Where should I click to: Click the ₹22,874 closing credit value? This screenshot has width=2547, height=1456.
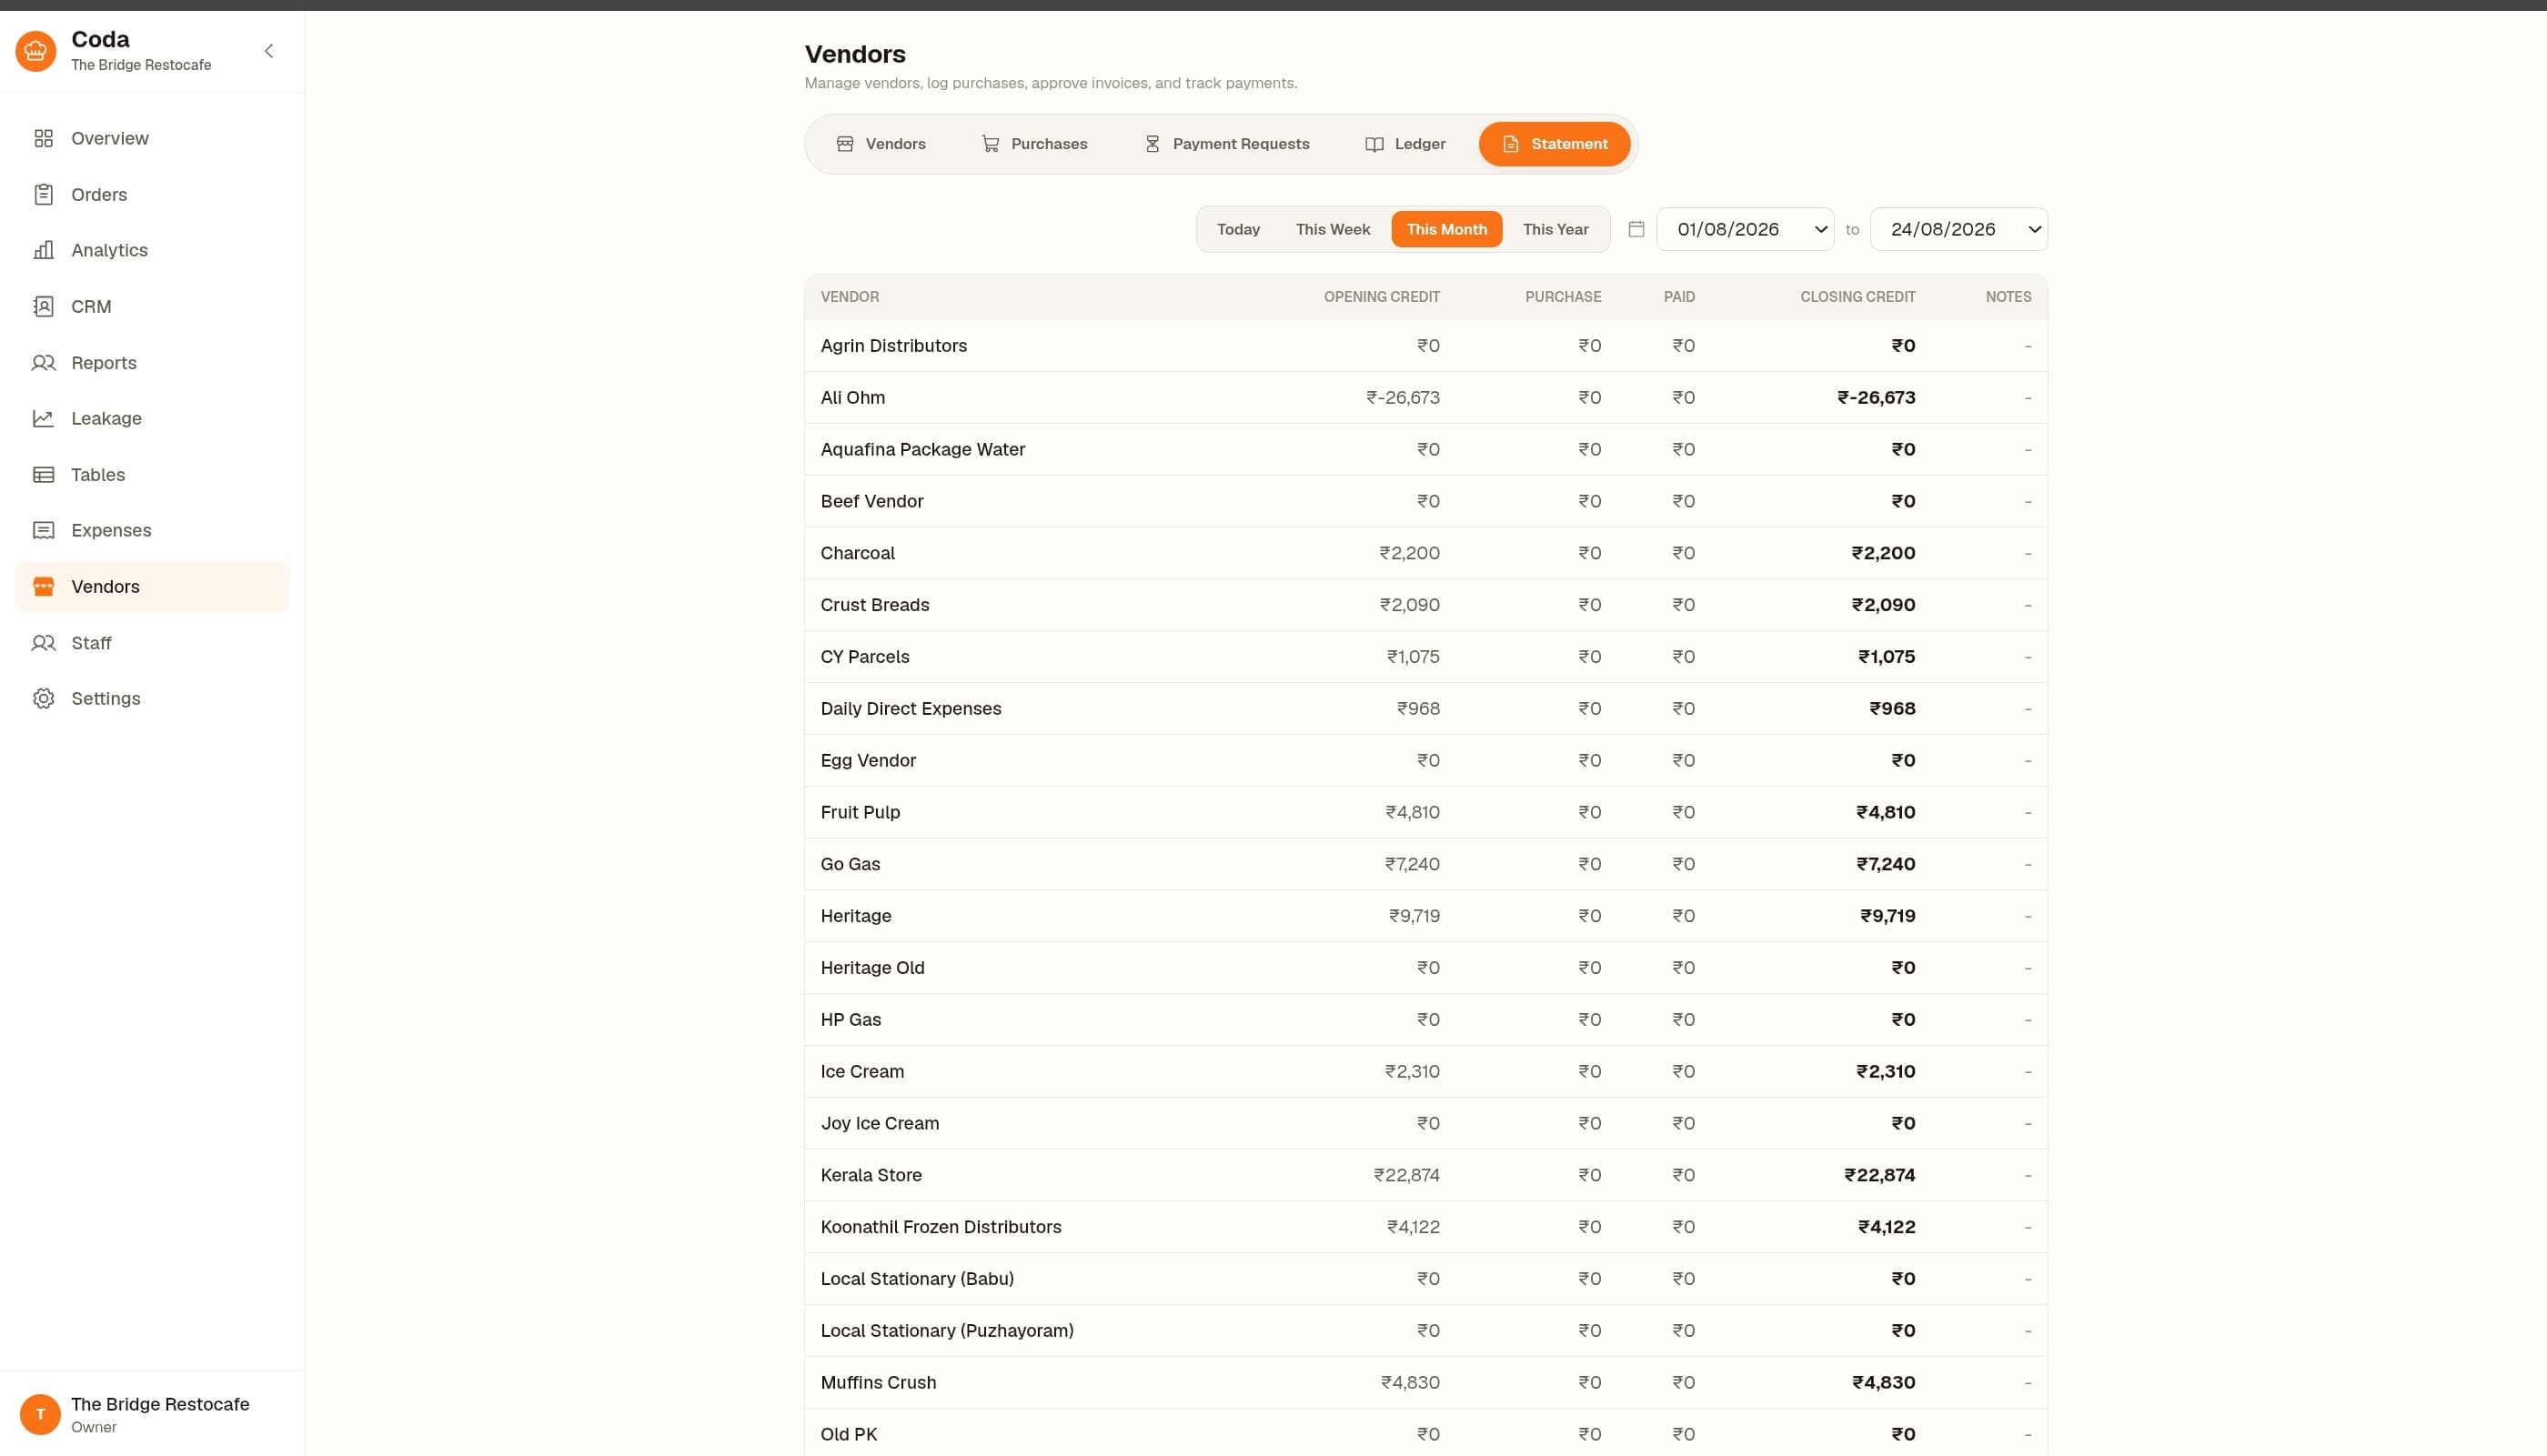1879,1175
